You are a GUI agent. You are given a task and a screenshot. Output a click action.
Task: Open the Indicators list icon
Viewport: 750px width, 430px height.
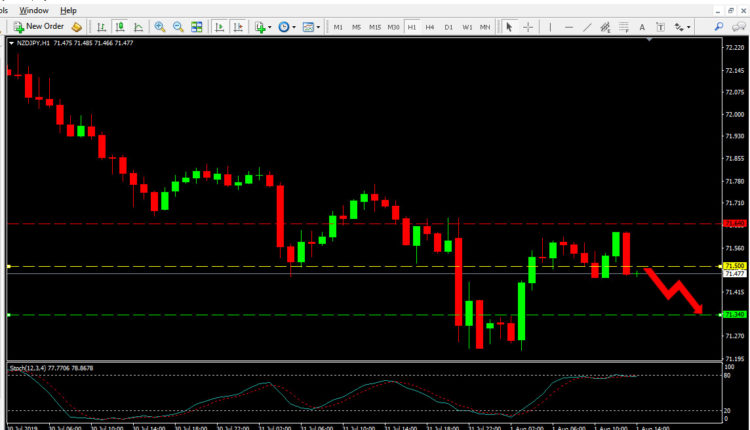coord(260,27)
